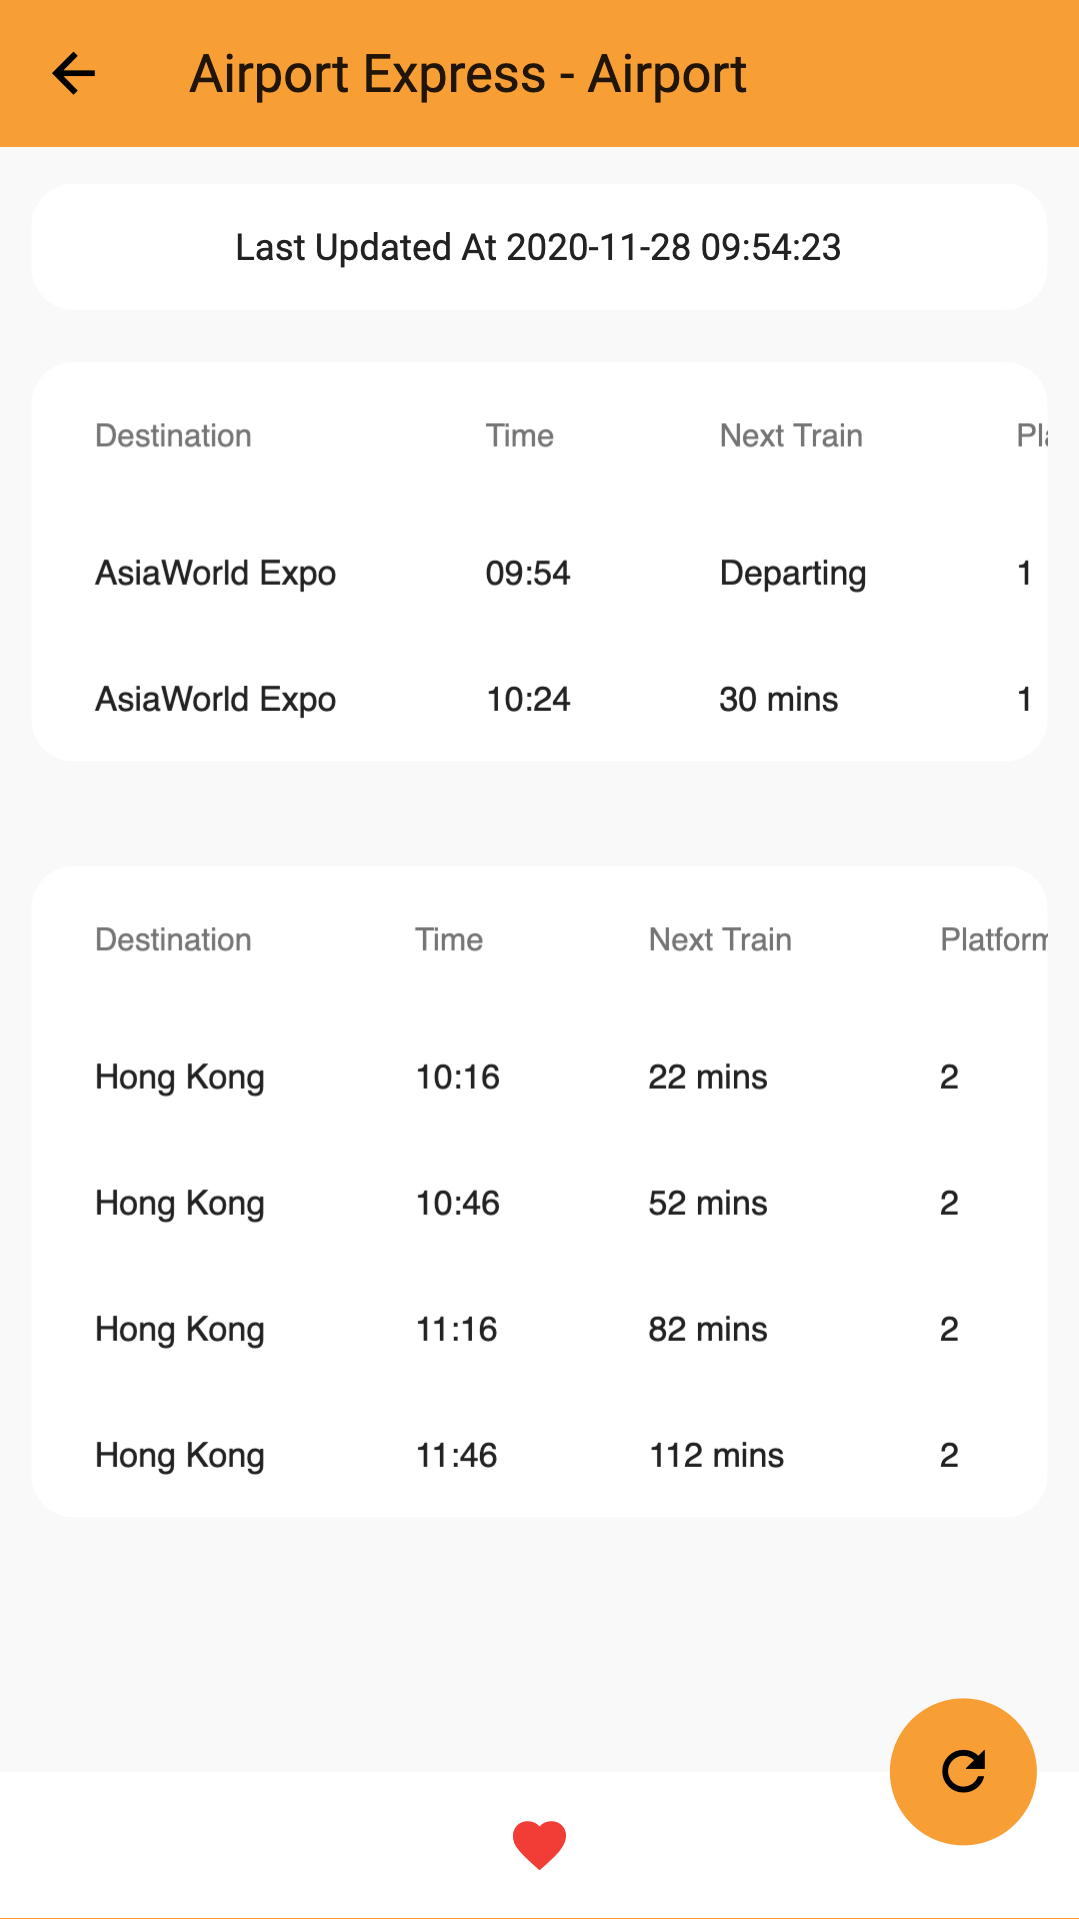Click the 22 mins next train value

coord(708,1077)
